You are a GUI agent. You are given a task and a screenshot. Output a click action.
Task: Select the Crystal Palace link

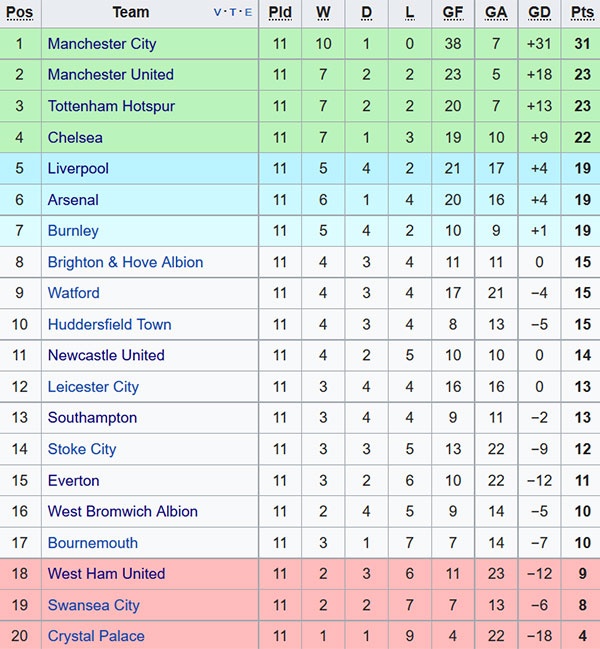click(96, 636)
